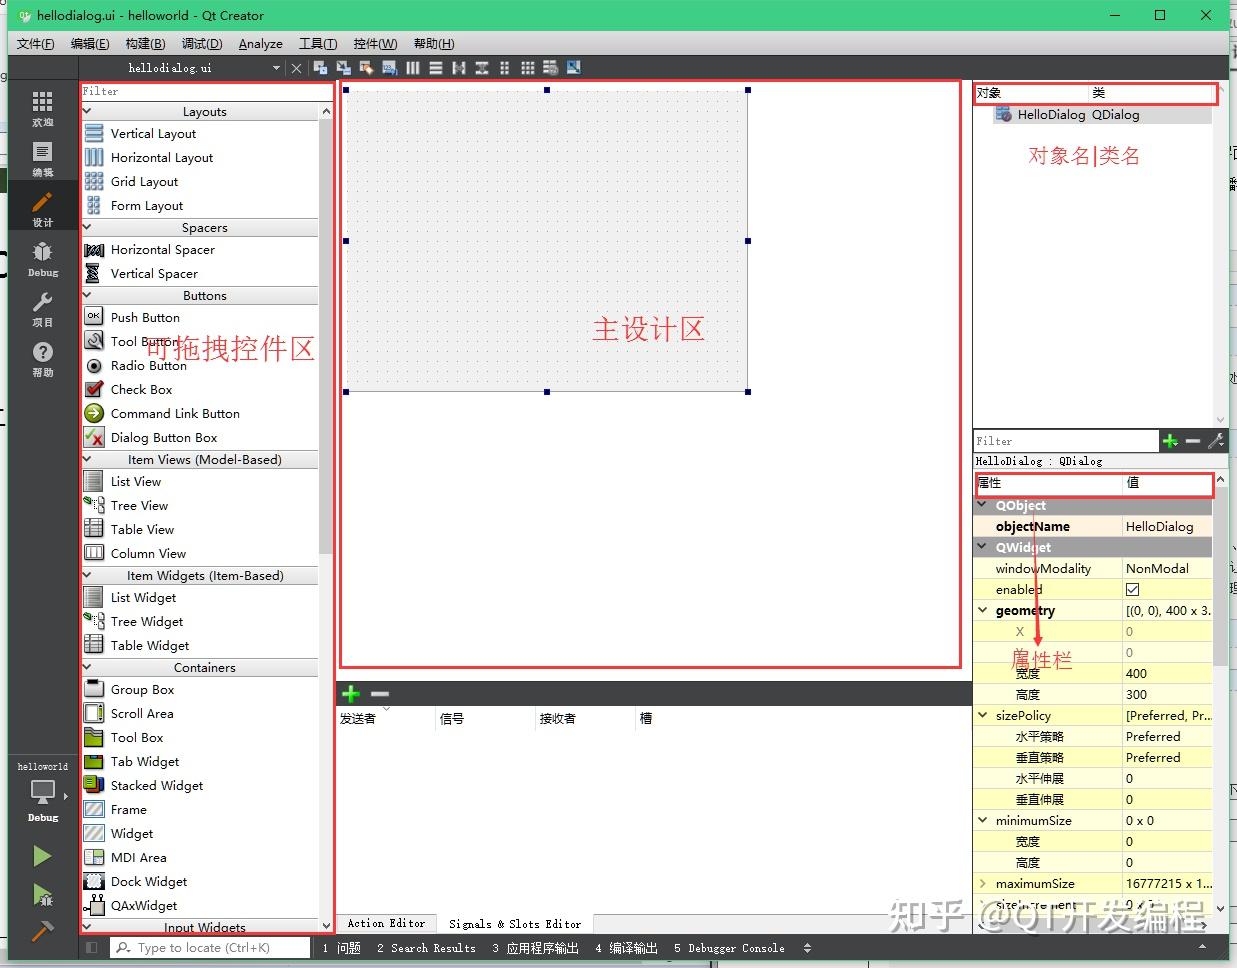Open the hellodialog.ui document selector dropdown
1237x968 pixels.
(x=276, y=68)
